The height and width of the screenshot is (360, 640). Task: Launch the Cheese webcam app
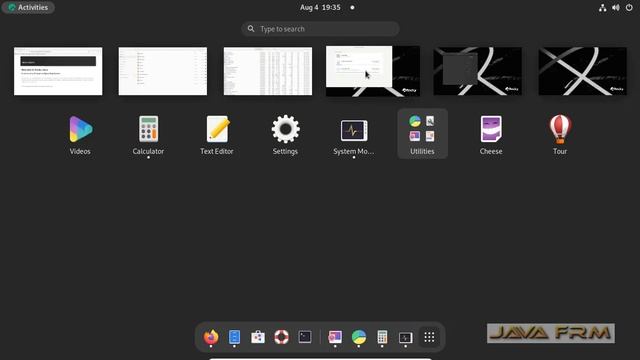(x=491, y=135)
